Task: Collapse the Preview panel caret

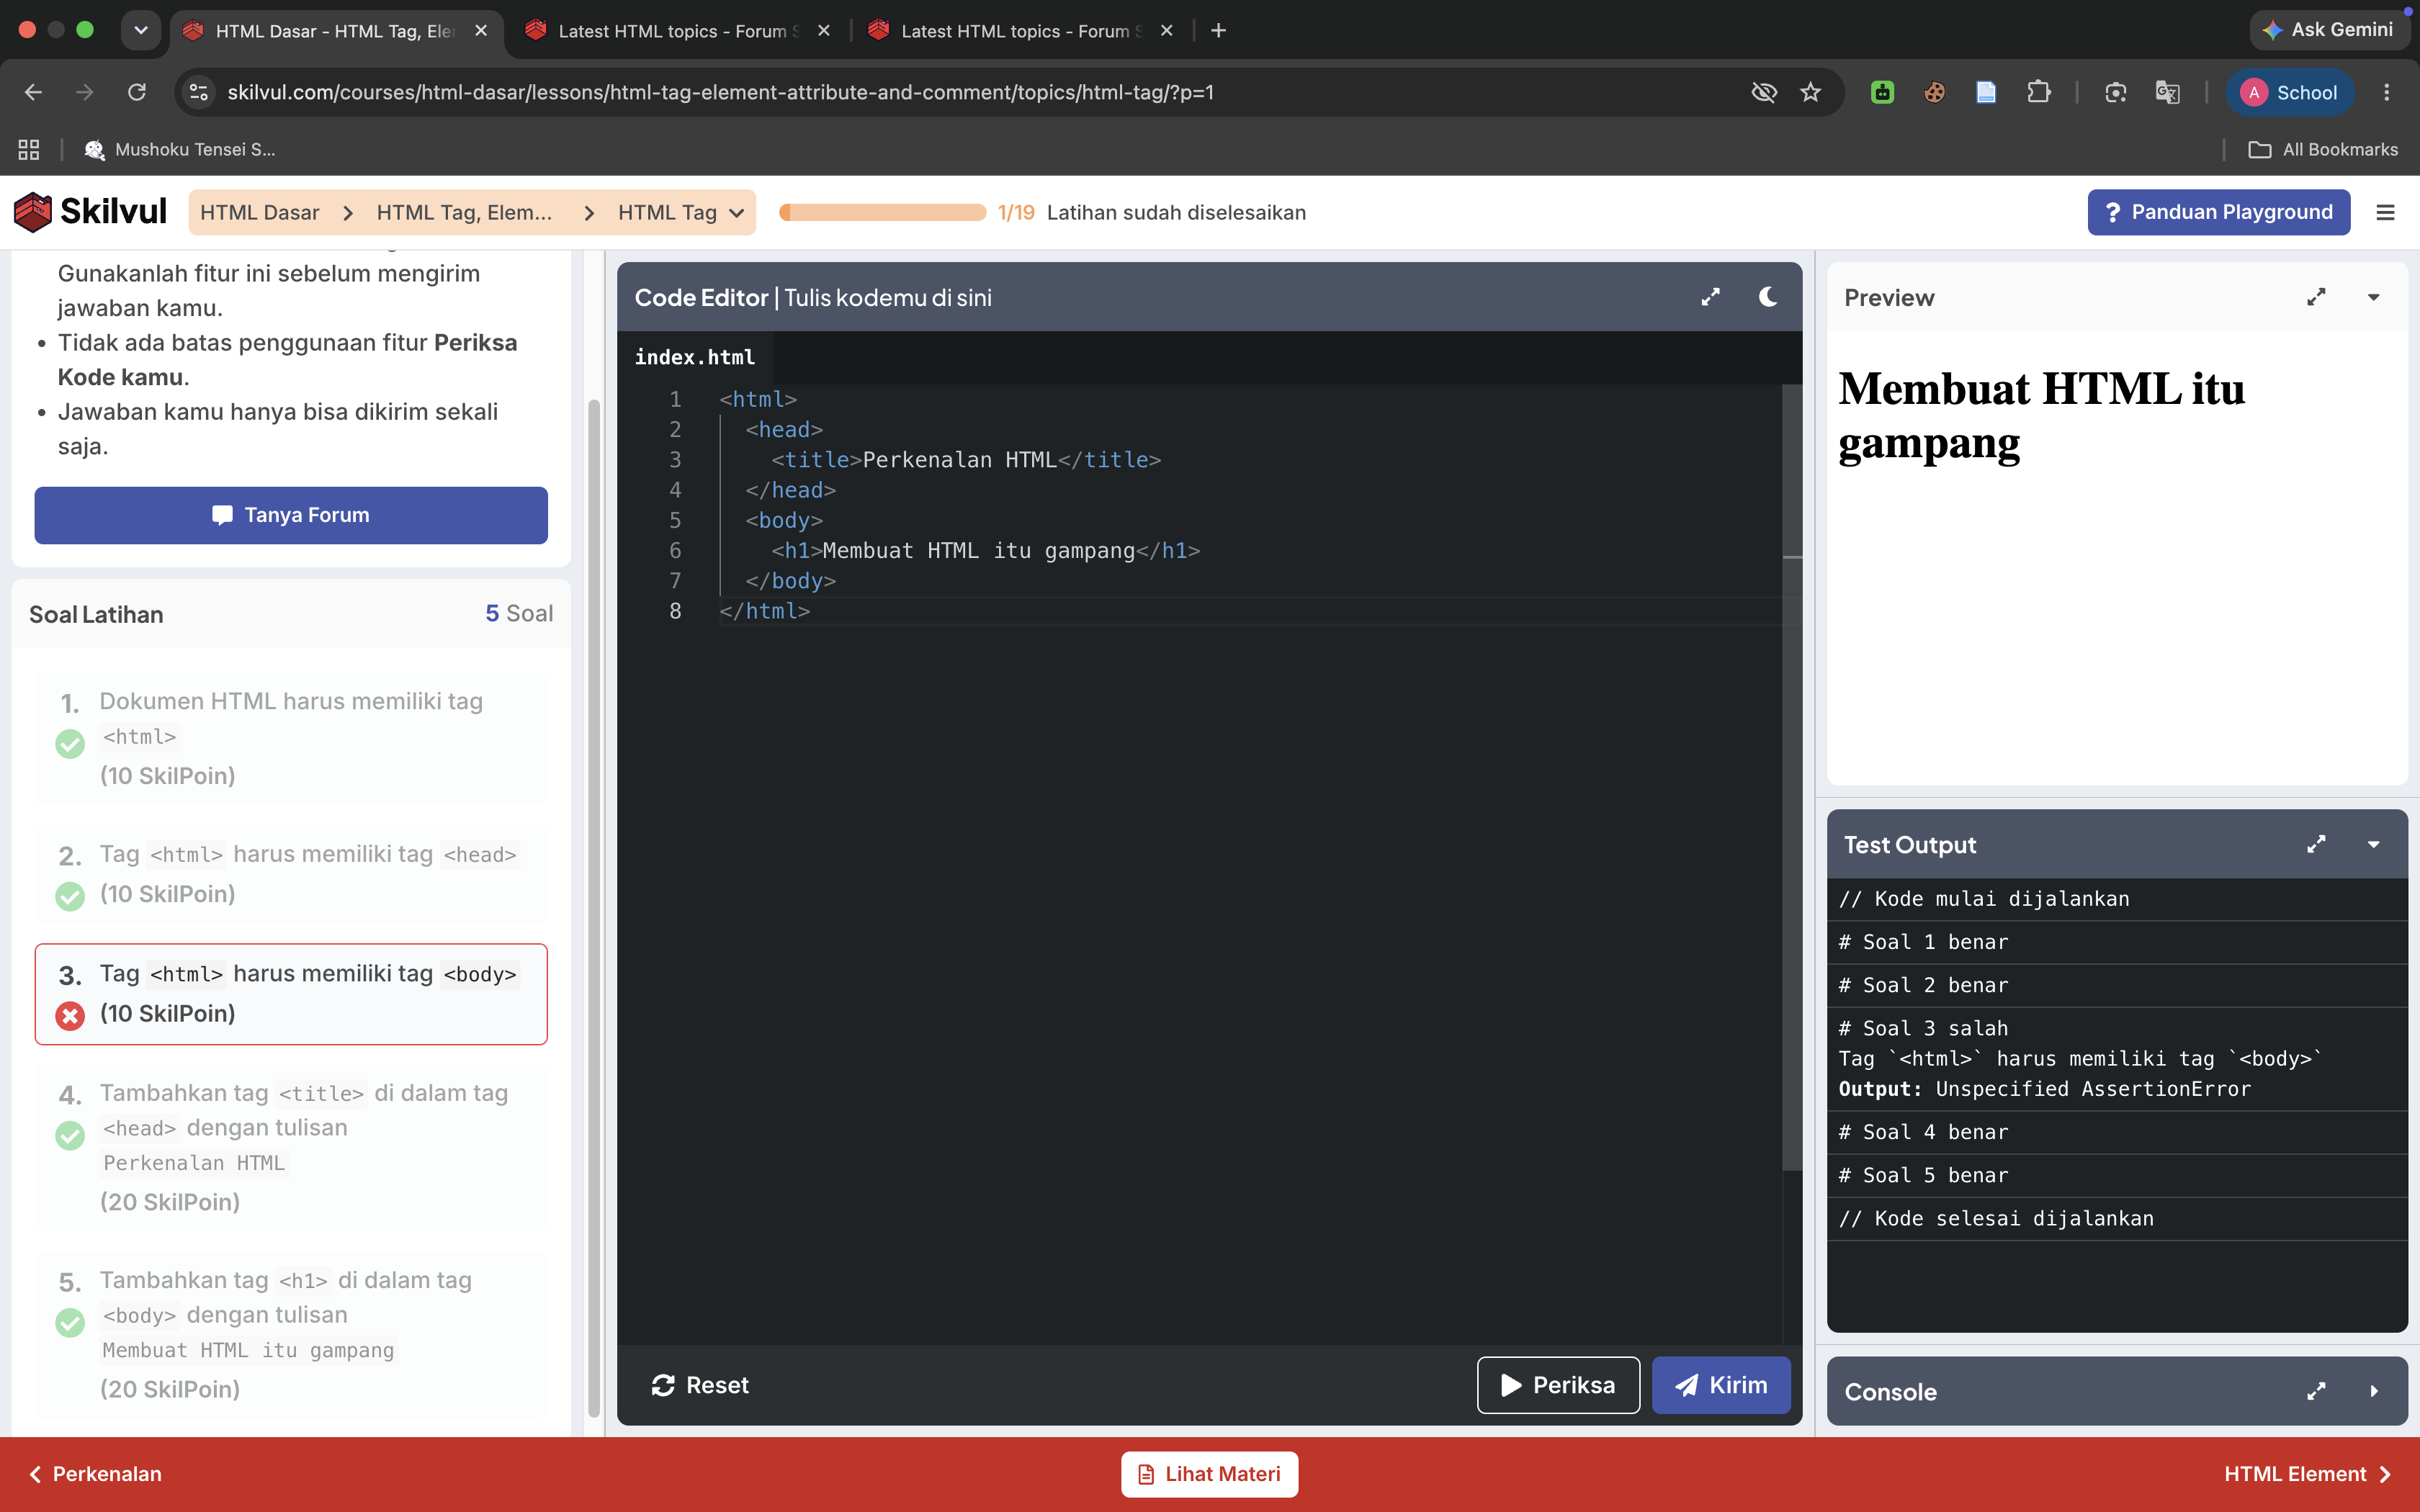Action: coord(2373,297)
